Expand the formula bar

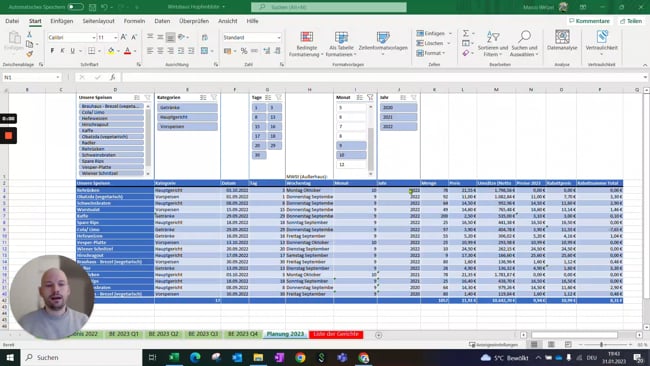click(645, 77)
